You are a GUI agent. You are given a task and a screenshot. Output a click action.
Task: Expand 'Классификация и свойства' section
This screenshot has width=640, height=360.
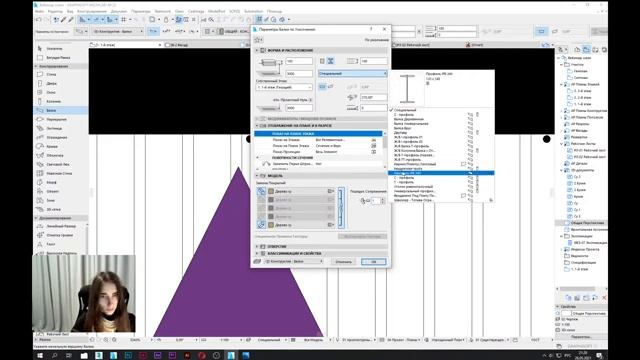(x=257, y=253)
